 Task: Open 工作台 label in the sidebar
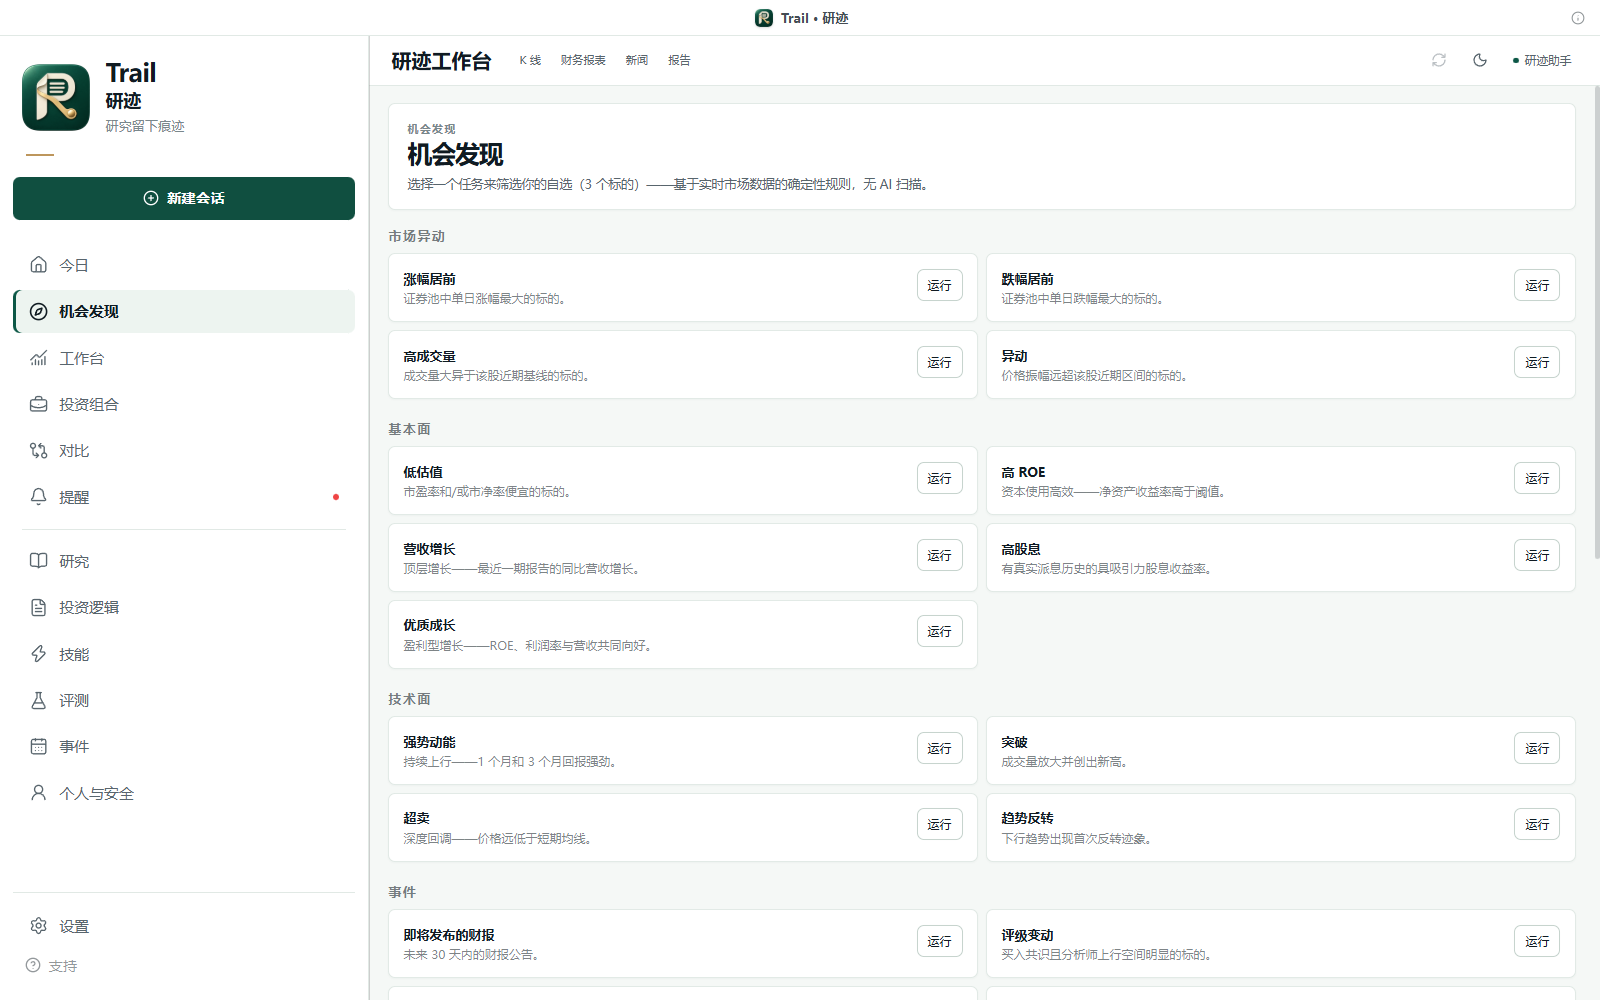click(x=81, y=358)
